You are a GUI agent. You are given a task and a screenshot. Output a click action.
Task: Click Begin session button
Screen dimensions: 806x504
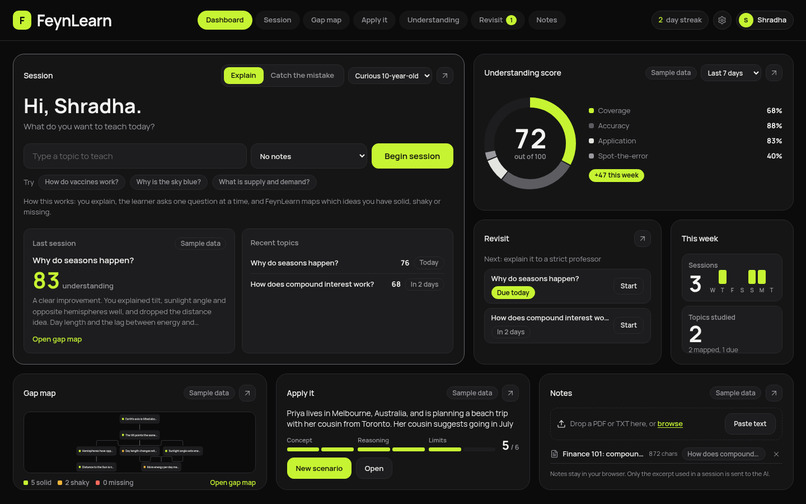412,156
